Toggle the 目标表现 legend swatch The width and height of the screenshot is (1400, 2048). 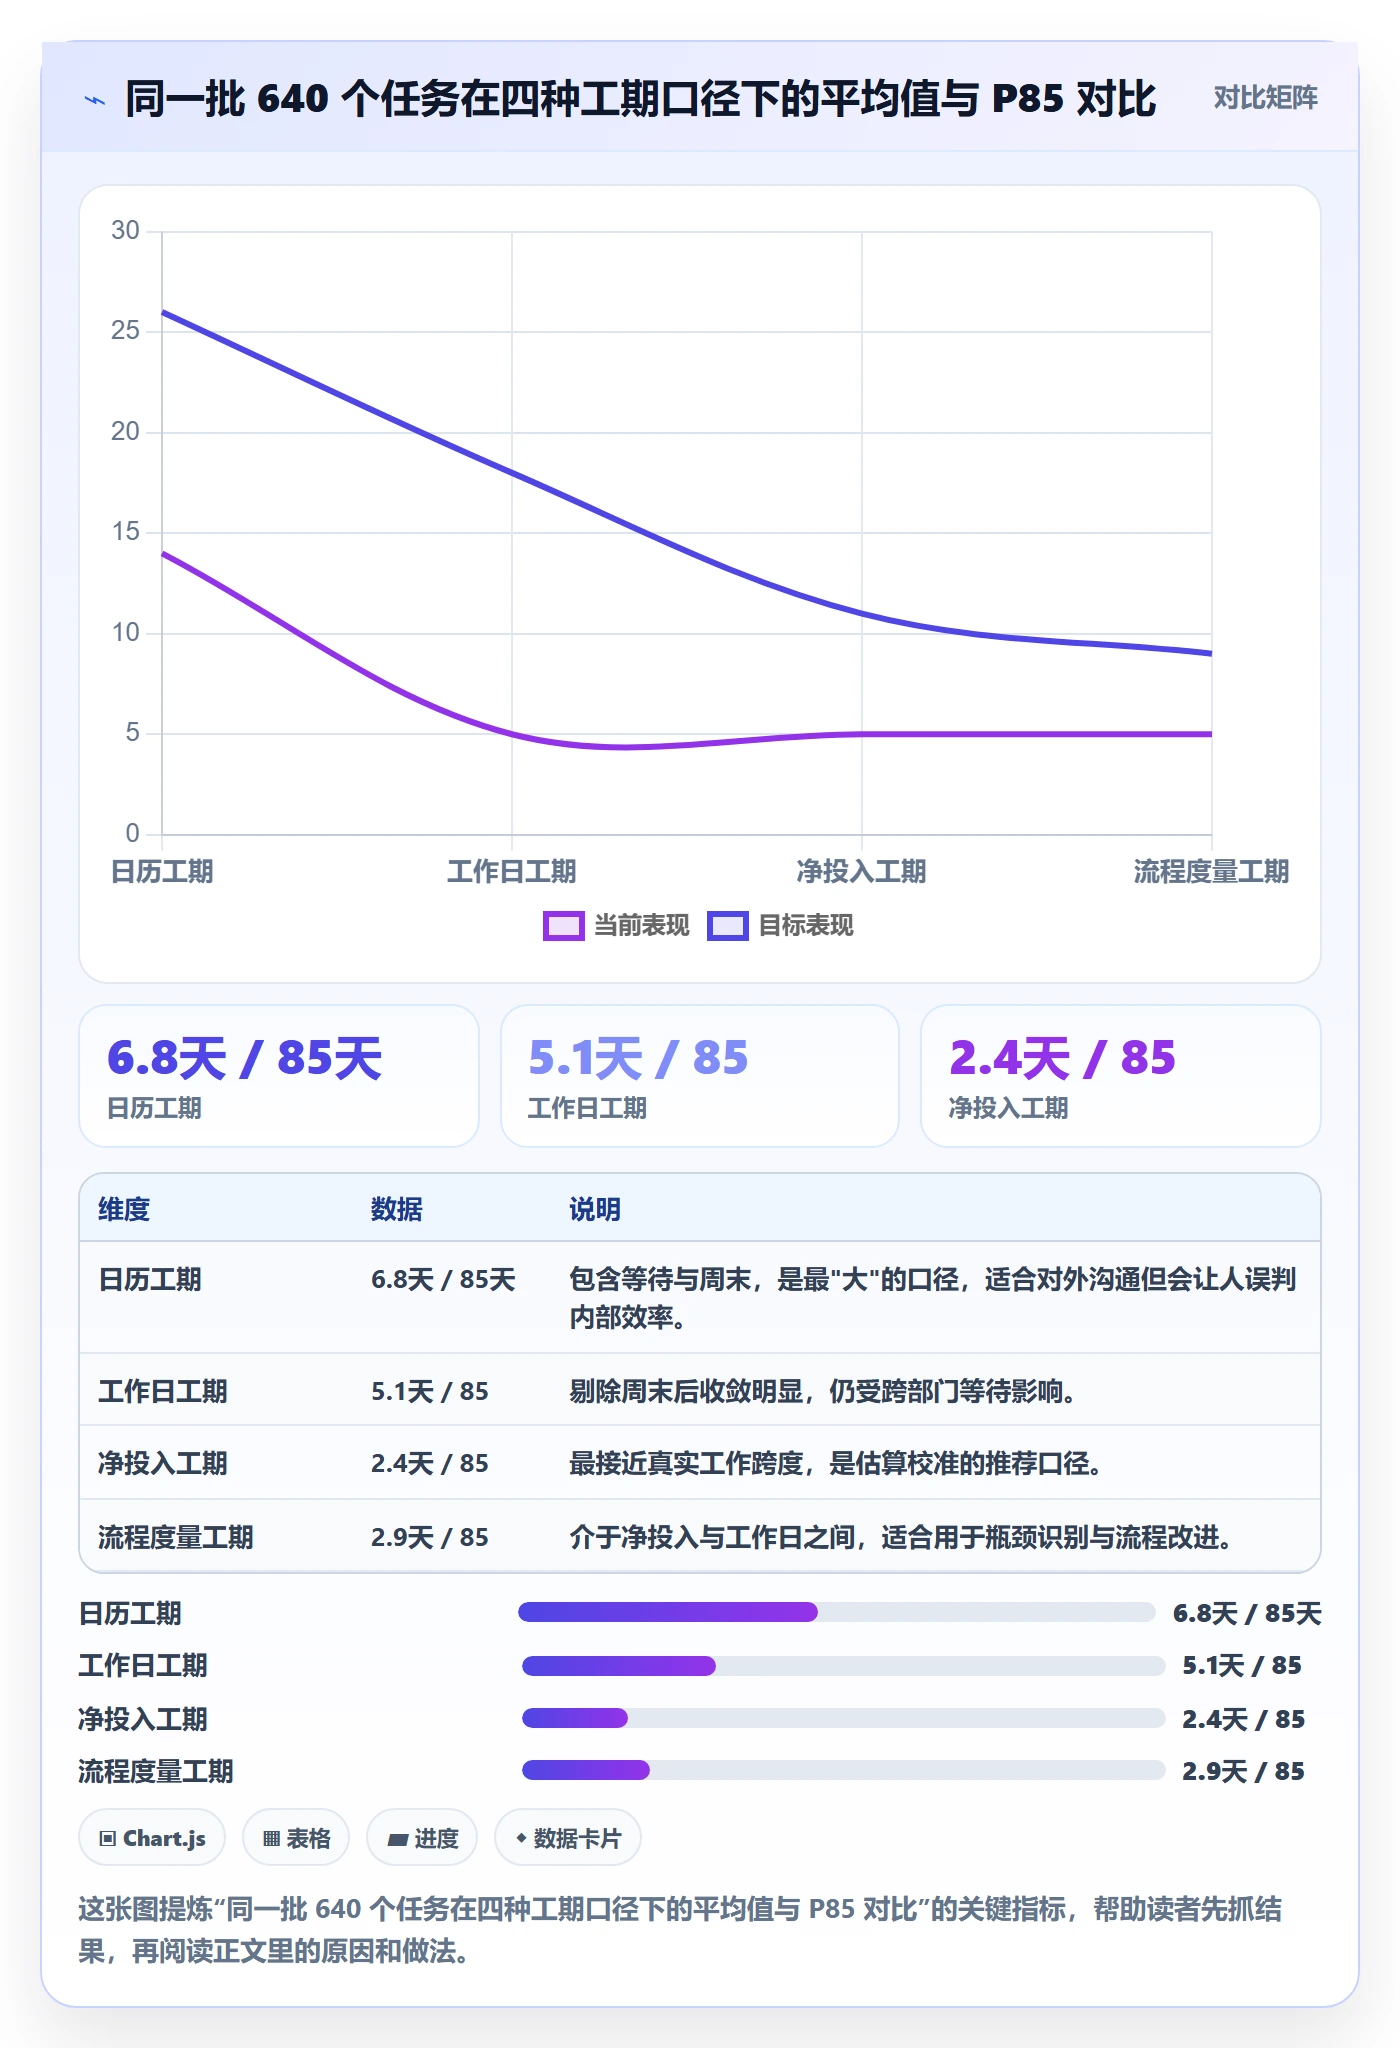pos(727,926)
